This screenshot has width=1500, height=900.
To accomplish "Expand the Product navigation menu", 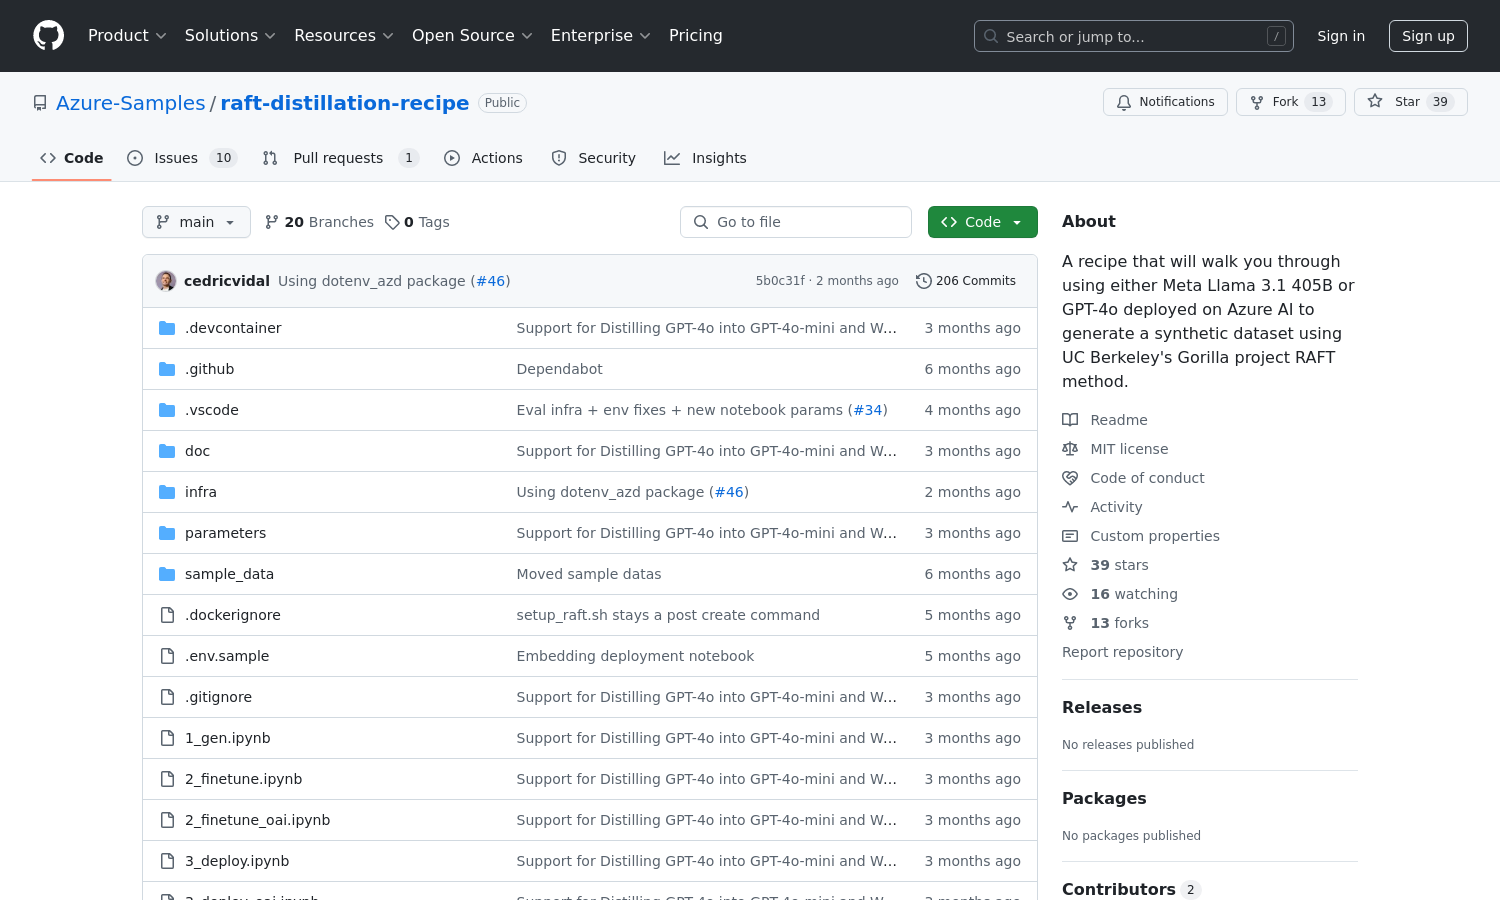I will click(x=127, y=36).
